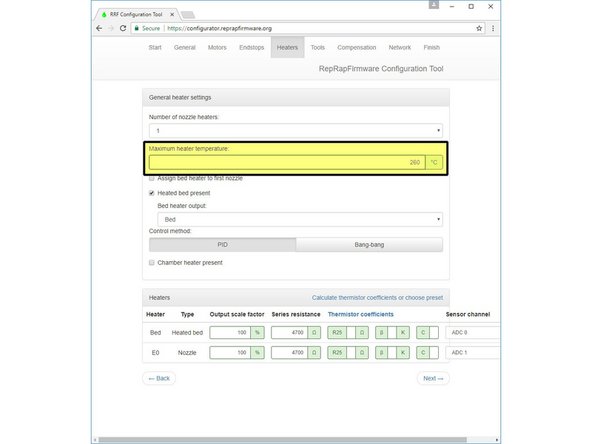The height and width of the screenshot is (444, 592).
Task: Open the Chrome three-dot menu
Action: [493, 28]
